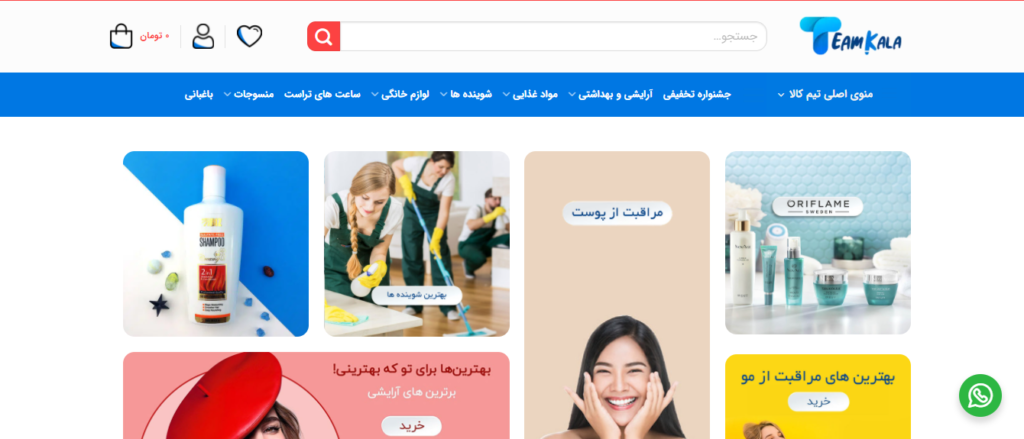
Task: Click خرید button on yellow hair-care banner
Action: tap(818, 402)
